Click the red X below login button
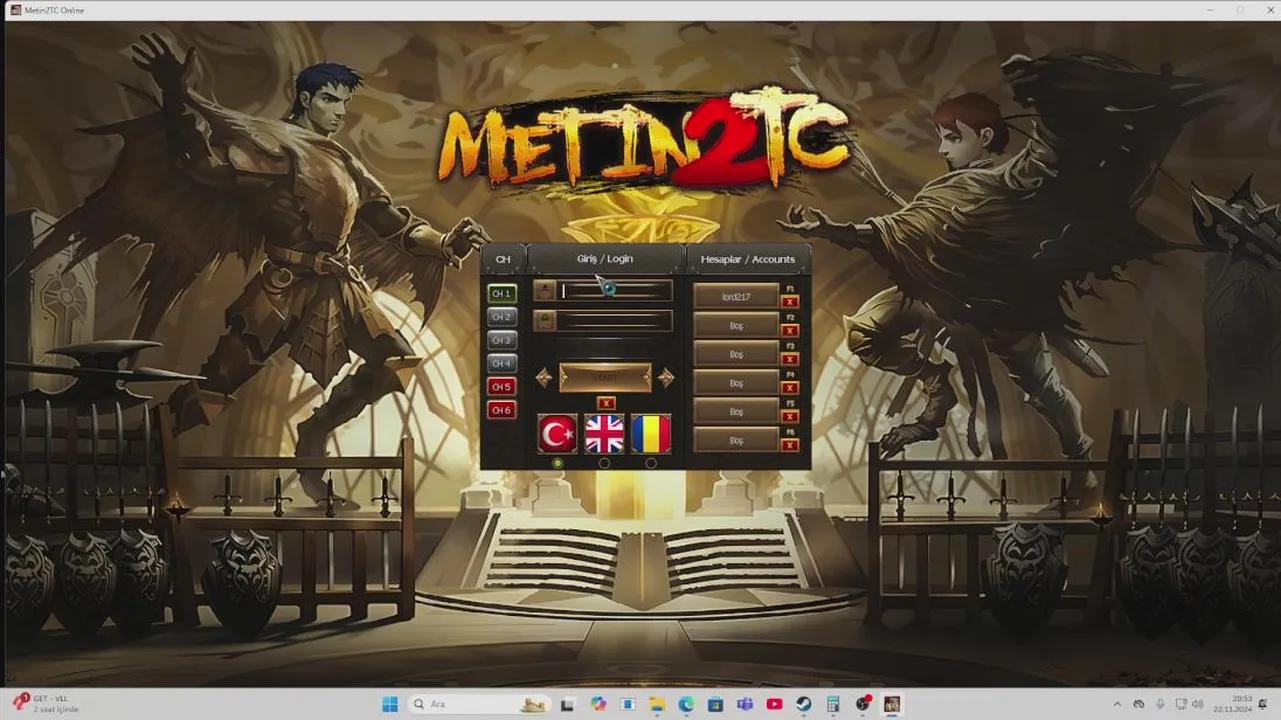Screen dimensions: 1281x720 coord(606,403)
